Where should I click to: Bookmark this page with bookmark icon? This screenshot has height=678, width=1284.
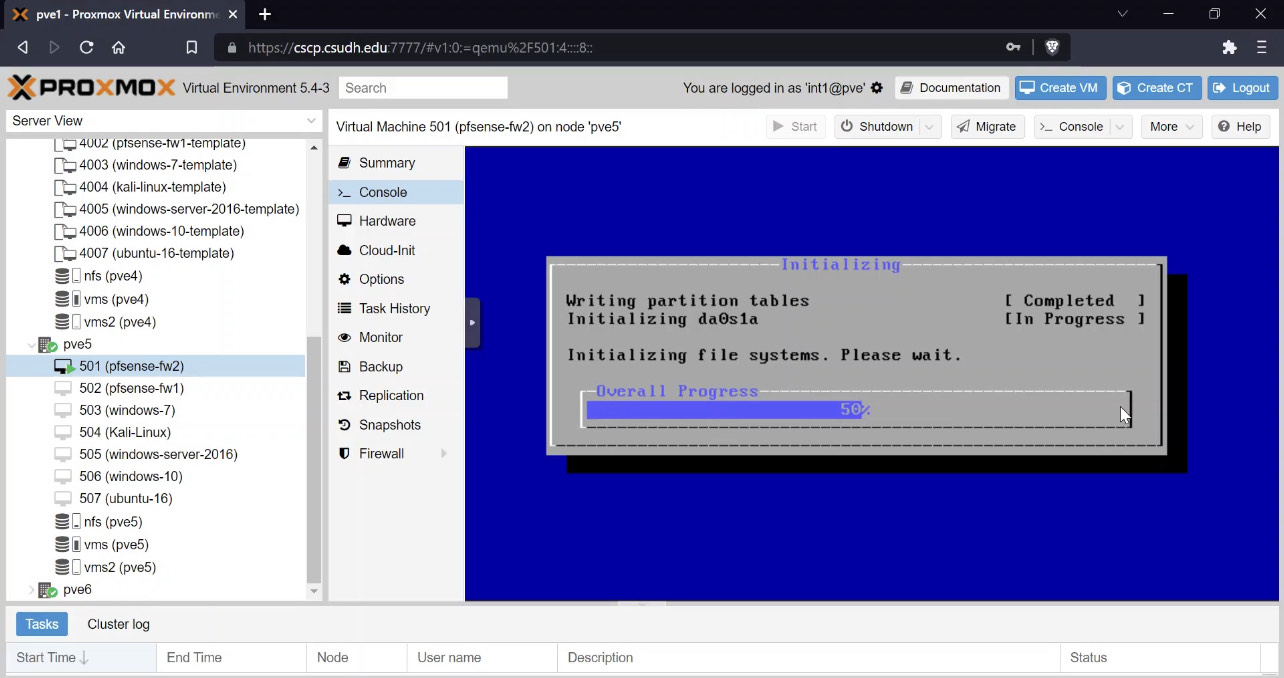[192, 47]
